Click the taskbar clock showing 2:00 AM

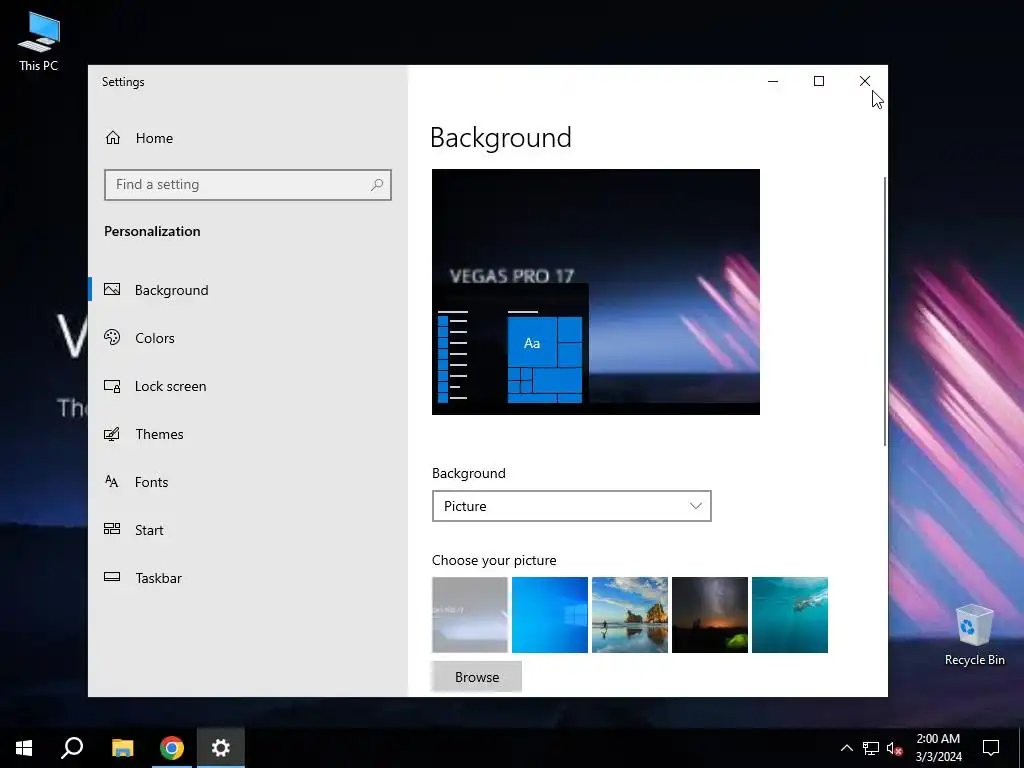pyautogui.click(x=938, y=748)
